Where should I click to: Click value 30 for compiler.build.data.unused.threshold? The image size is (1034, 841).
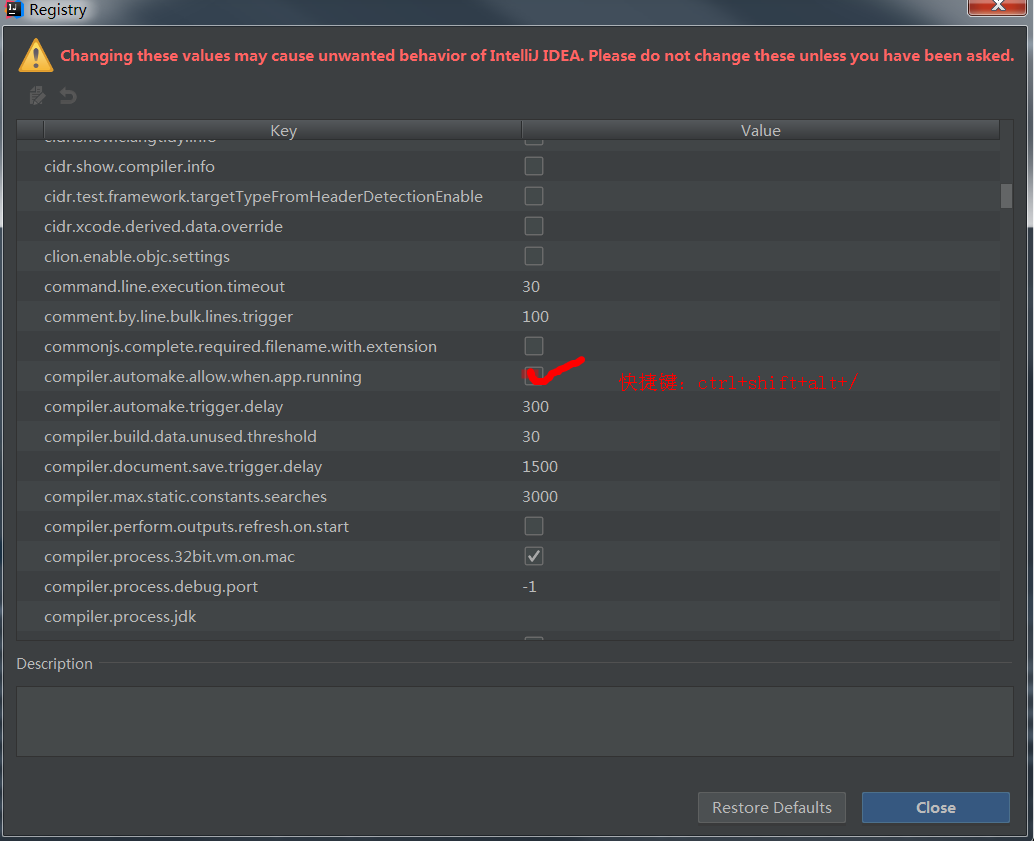tap(531, 437)
